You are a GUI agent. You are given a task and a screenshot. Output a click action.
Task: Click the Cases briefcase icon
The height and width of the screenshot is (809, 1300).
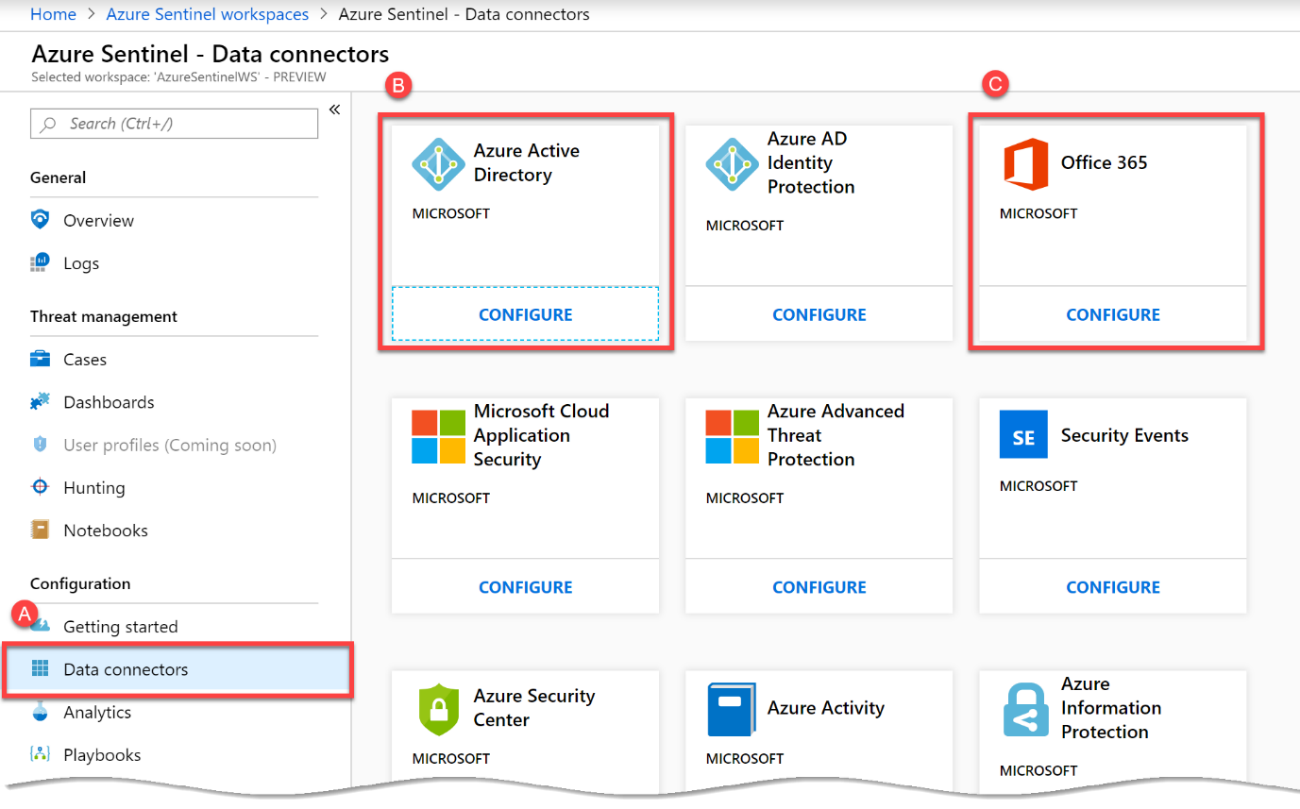(40, 359)
